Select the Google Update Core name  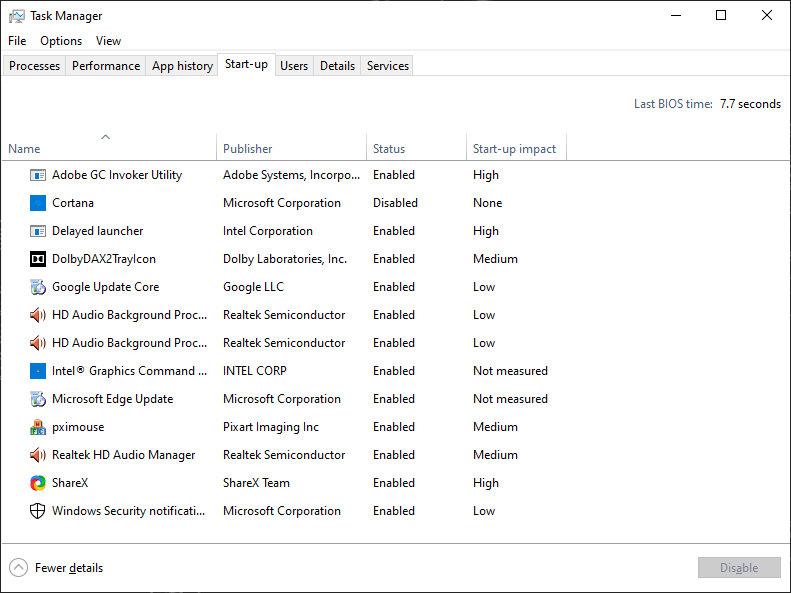(106, 287)
